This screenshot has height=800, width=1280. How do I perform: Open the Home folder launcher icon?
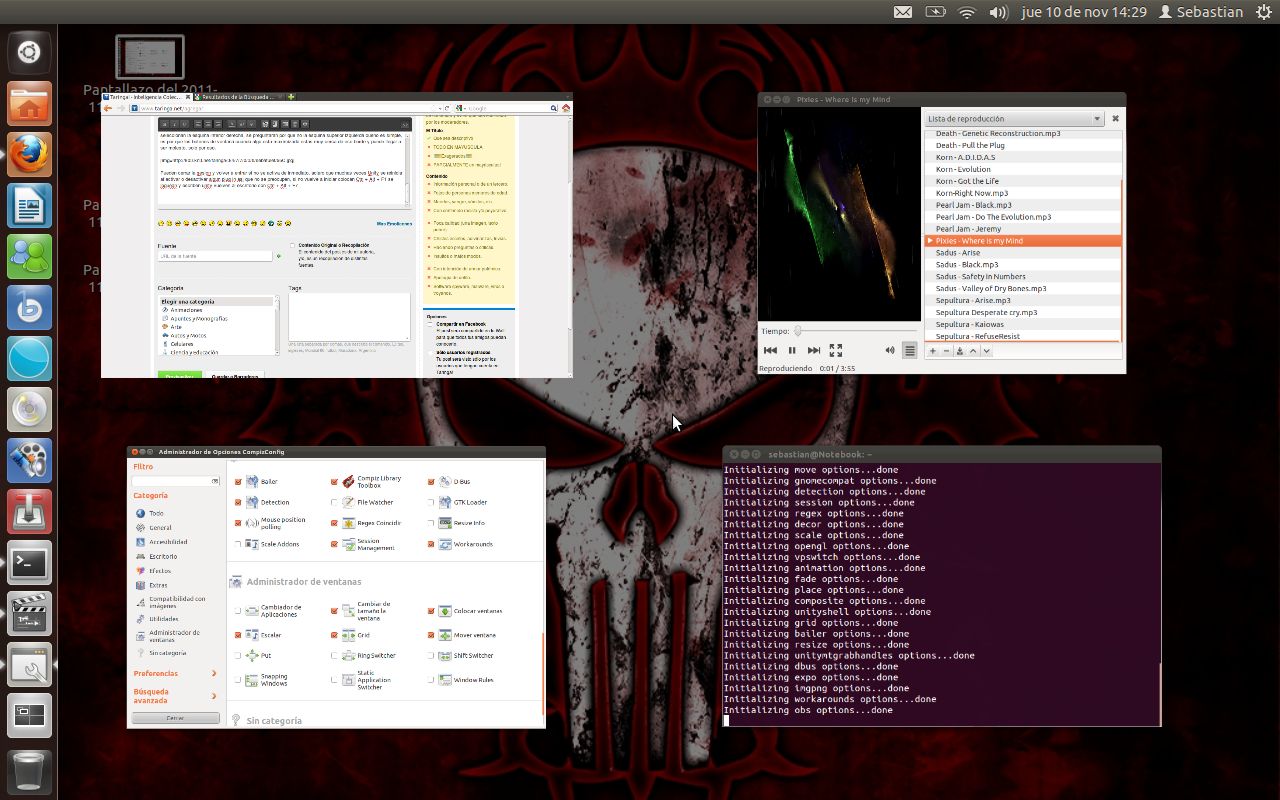point(29,104)
